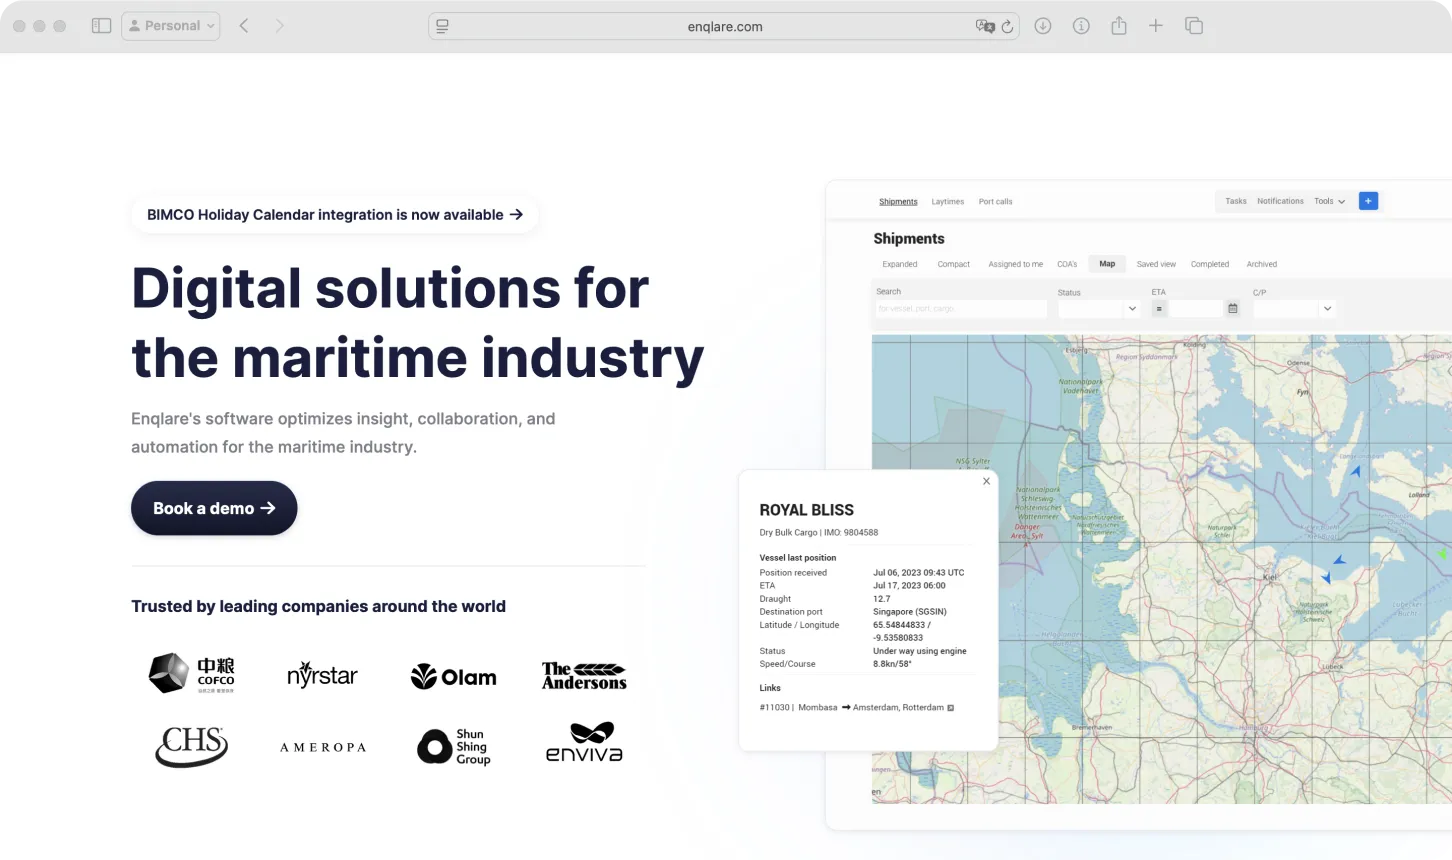Screen dimensions: 1452x860
Task: Select the Saved view tab
Action: [x=1156, y=265]
